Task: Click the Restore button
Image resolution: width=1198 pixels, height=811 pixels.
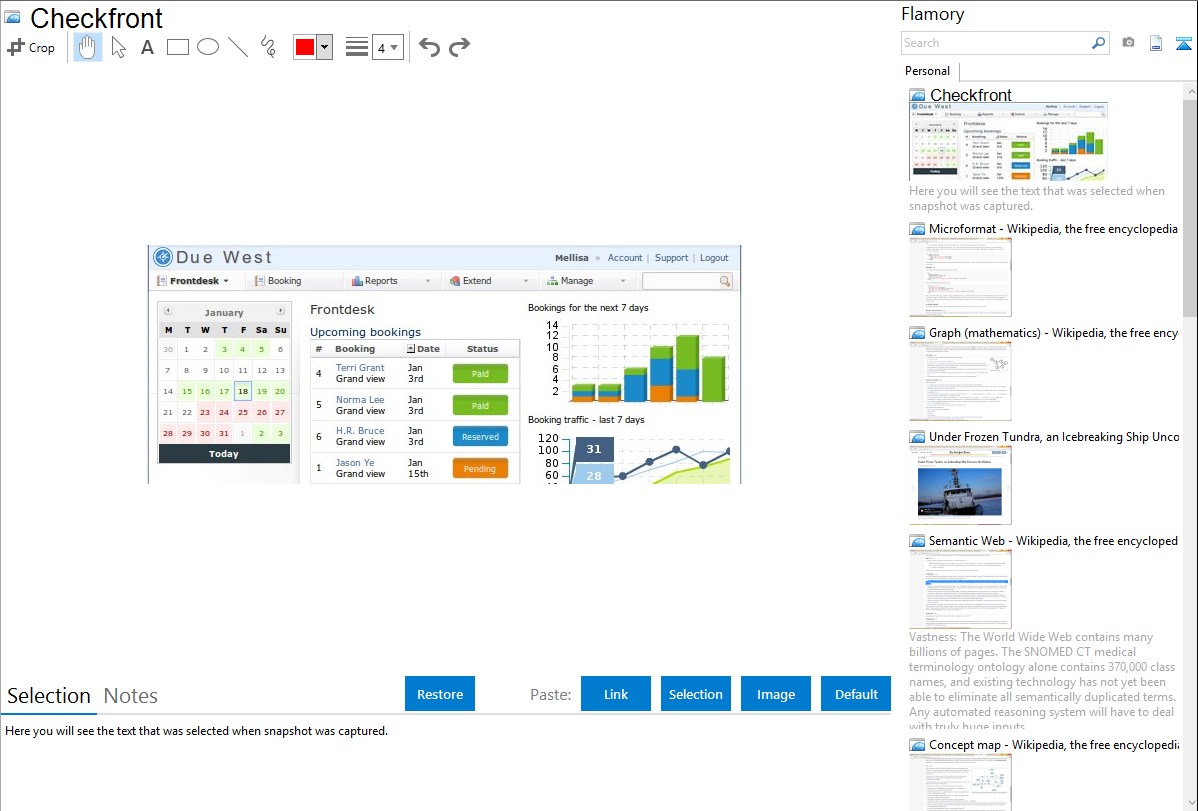Action: (440, 693)
